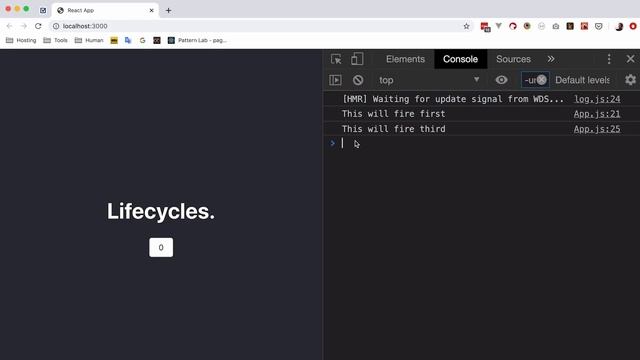
Task: Click the red circular extension icon
Action: pyautogui.click(x=513, y=26)
